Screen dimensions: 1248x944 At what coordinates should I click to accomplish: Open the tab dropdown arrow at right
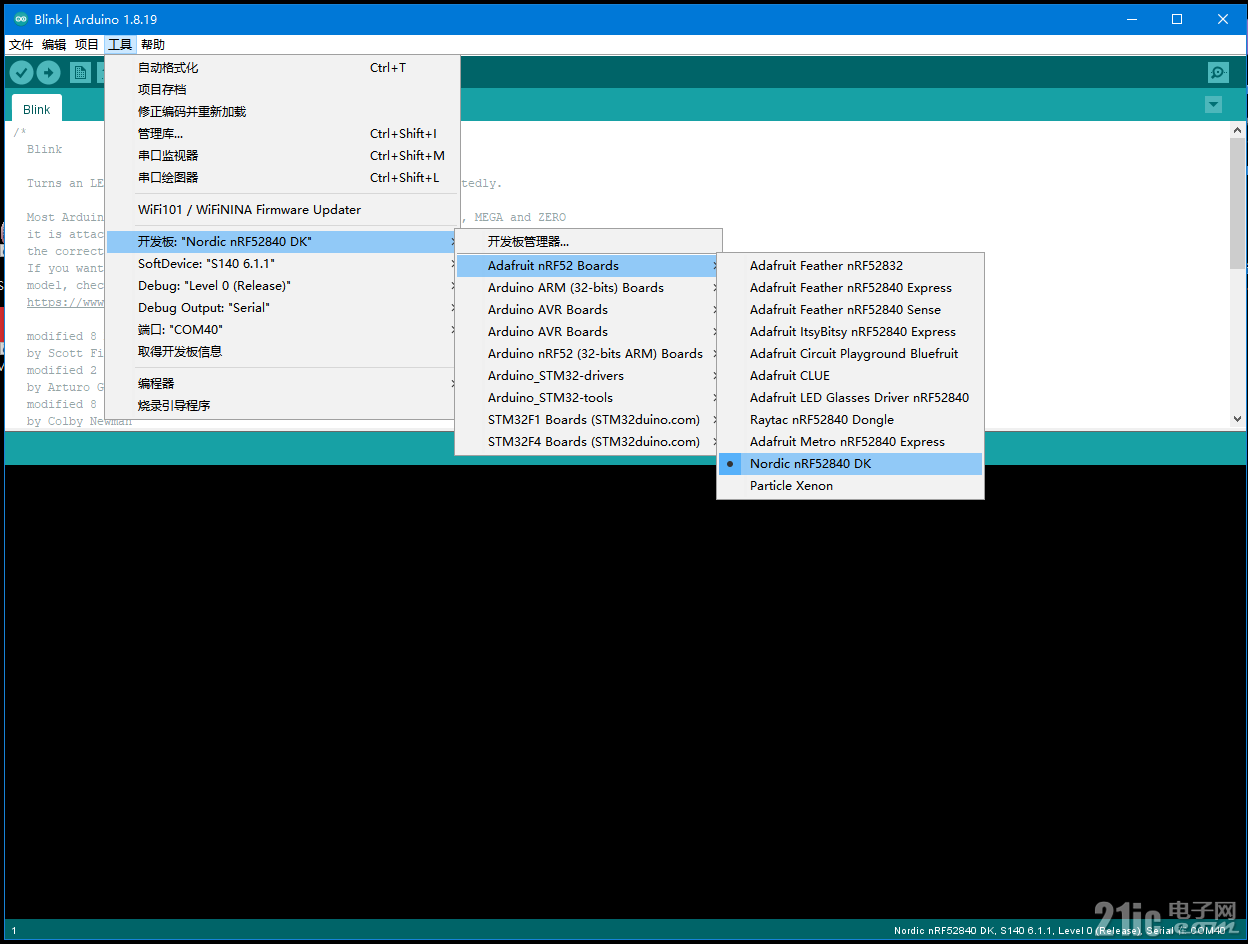pos(1213,105)
